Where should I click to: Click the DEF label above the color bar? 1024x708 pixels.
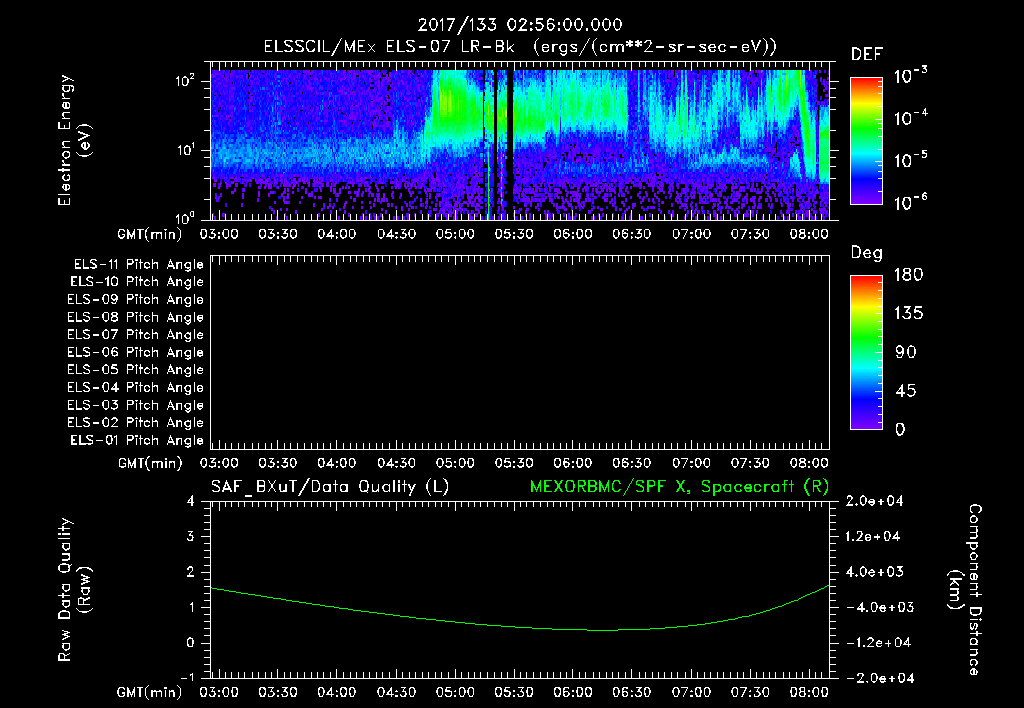[x=867, y=55]
